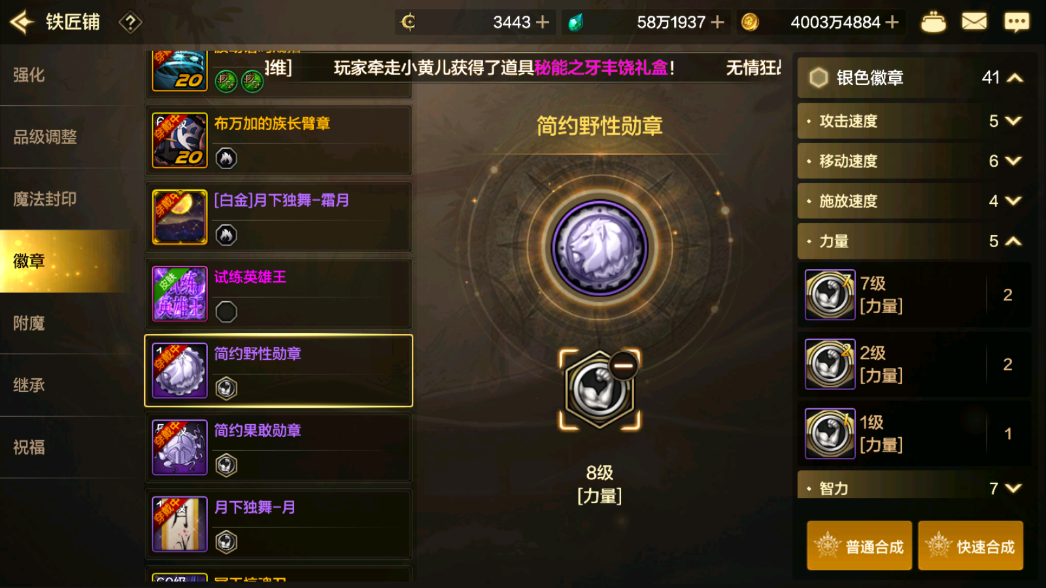
Task: Open the inventory bag icon
Action: (x=933, y=22)
